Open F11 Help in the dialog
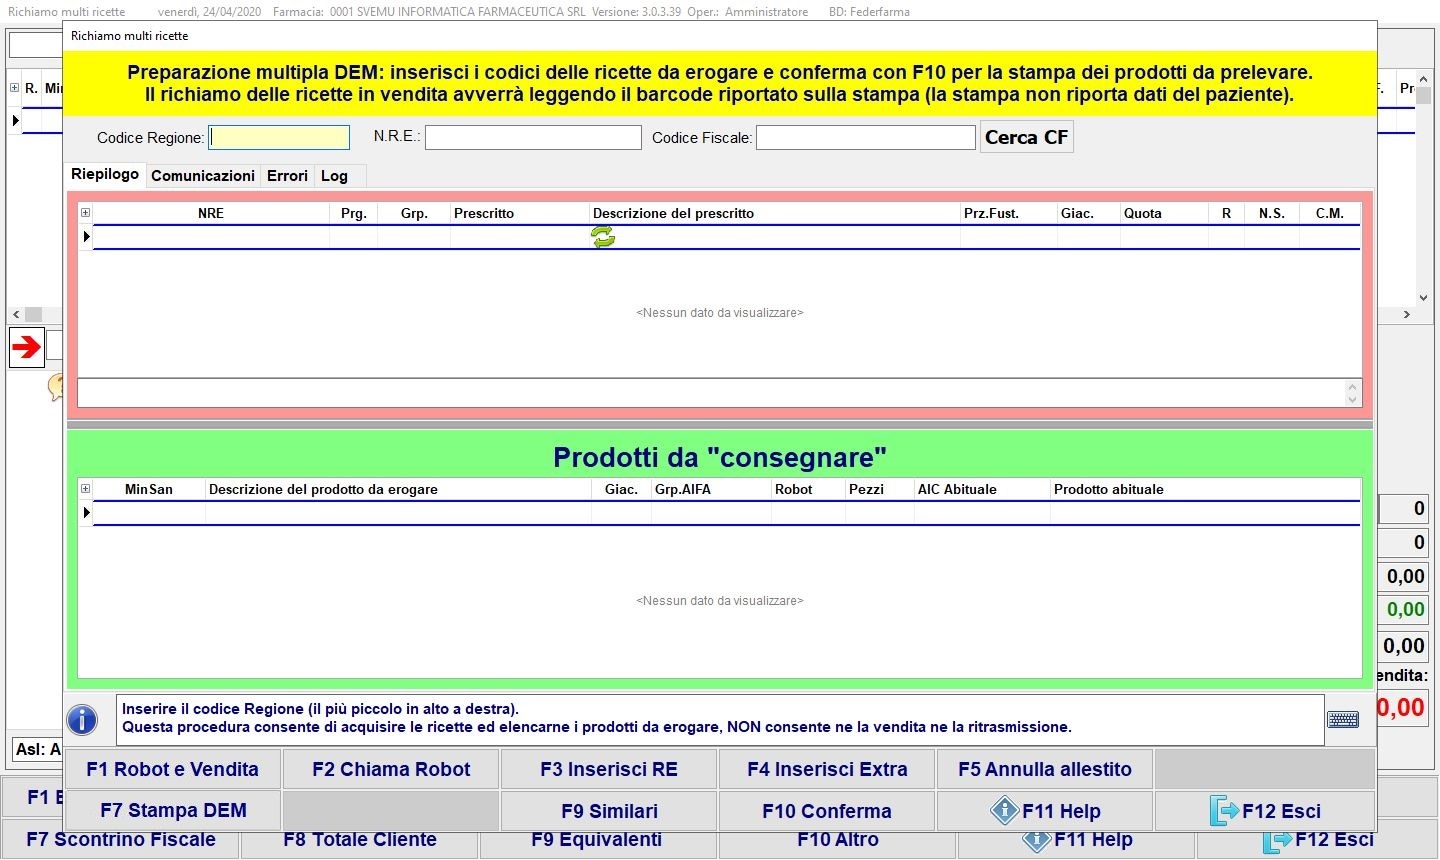Screen dimensions: 1440x860 click(x=1045, y=811)
